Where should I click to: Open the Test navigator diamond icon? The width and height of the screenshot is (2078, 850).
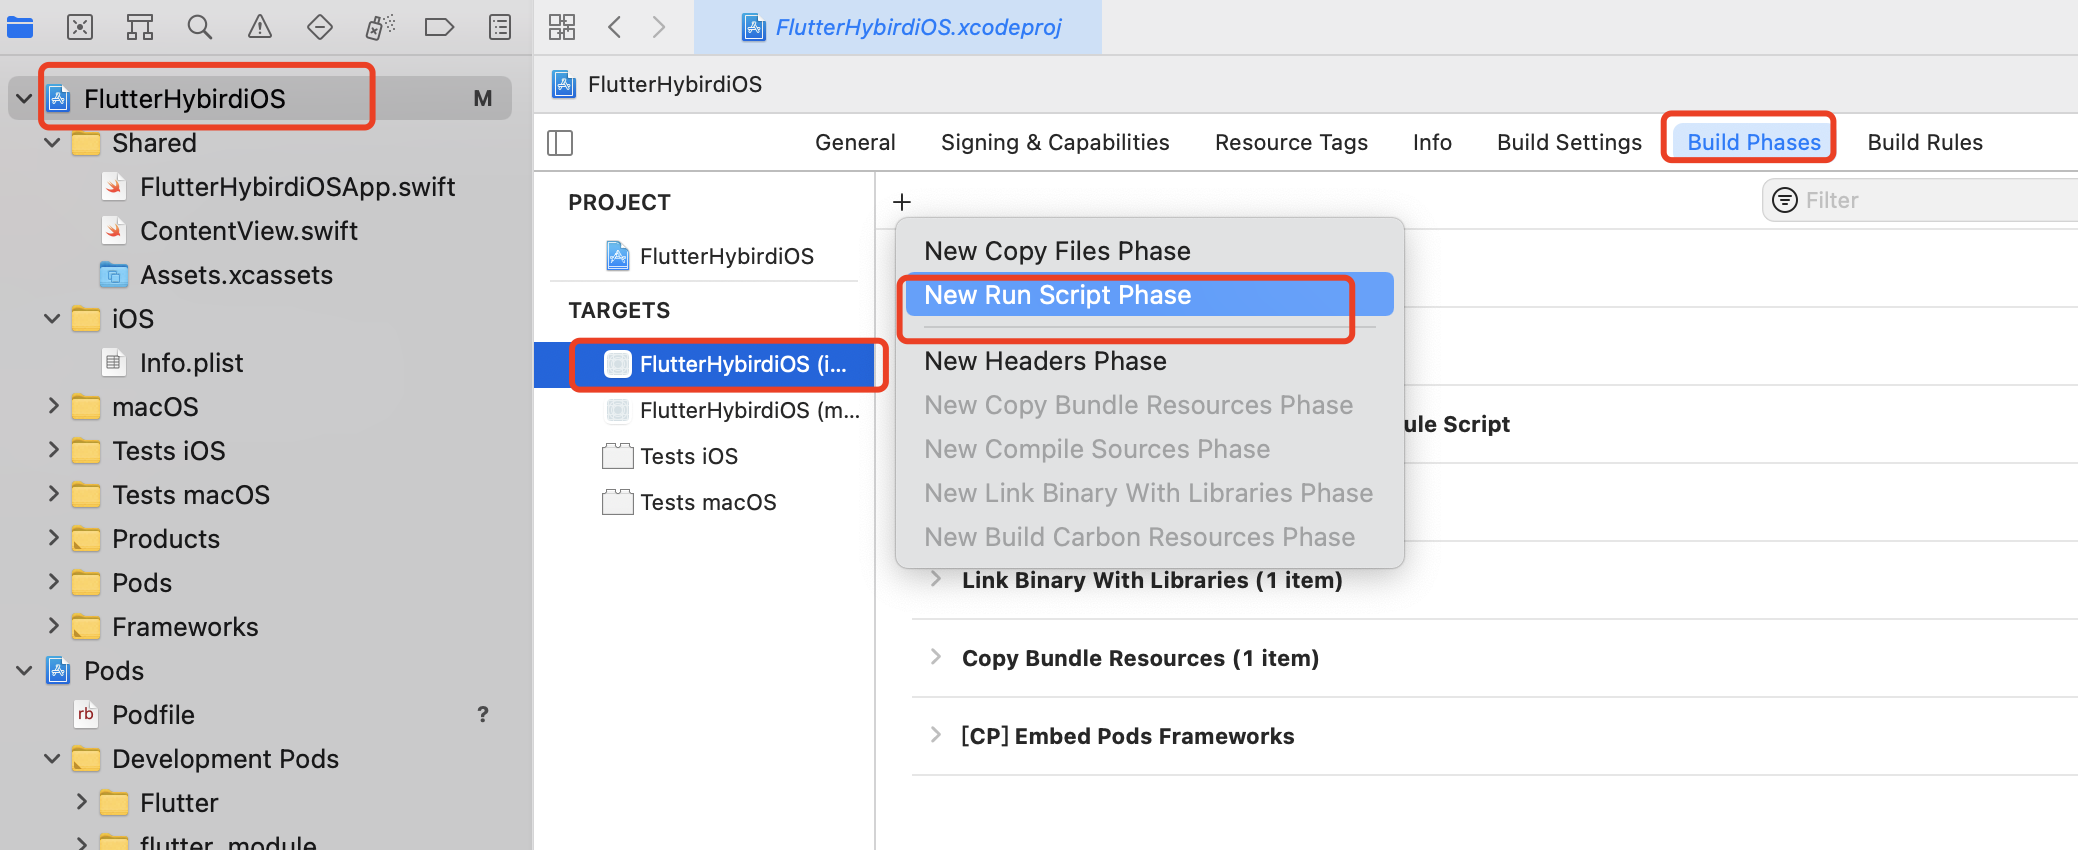pyautogui.click(x=320, y=27)
